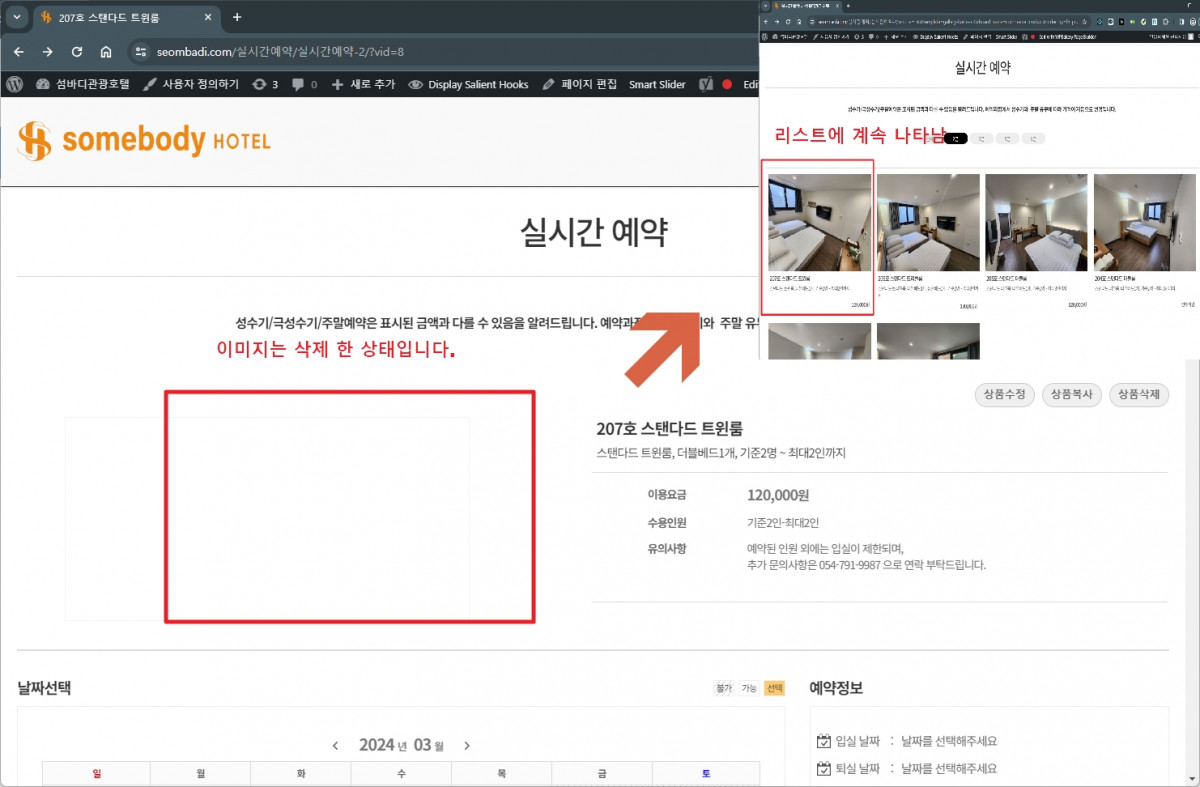The width and height of the screenshot is (1200, 787).
Task: Select the 207호 스탠다드 트윈룸 product title
Action: click(x=670, y=428)
